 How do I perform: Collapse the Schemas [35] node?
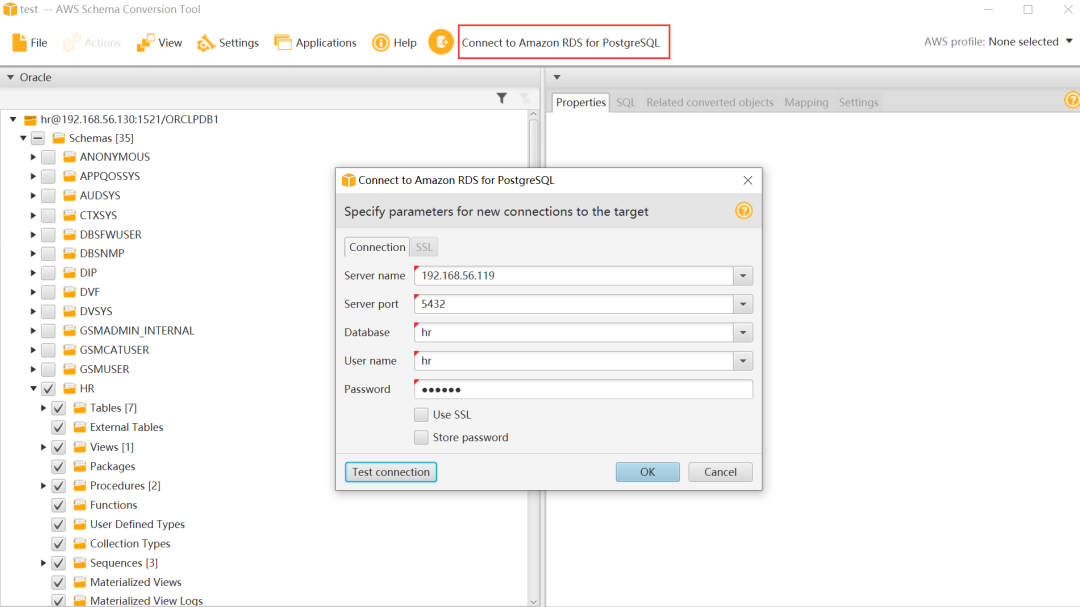(23, 138)
